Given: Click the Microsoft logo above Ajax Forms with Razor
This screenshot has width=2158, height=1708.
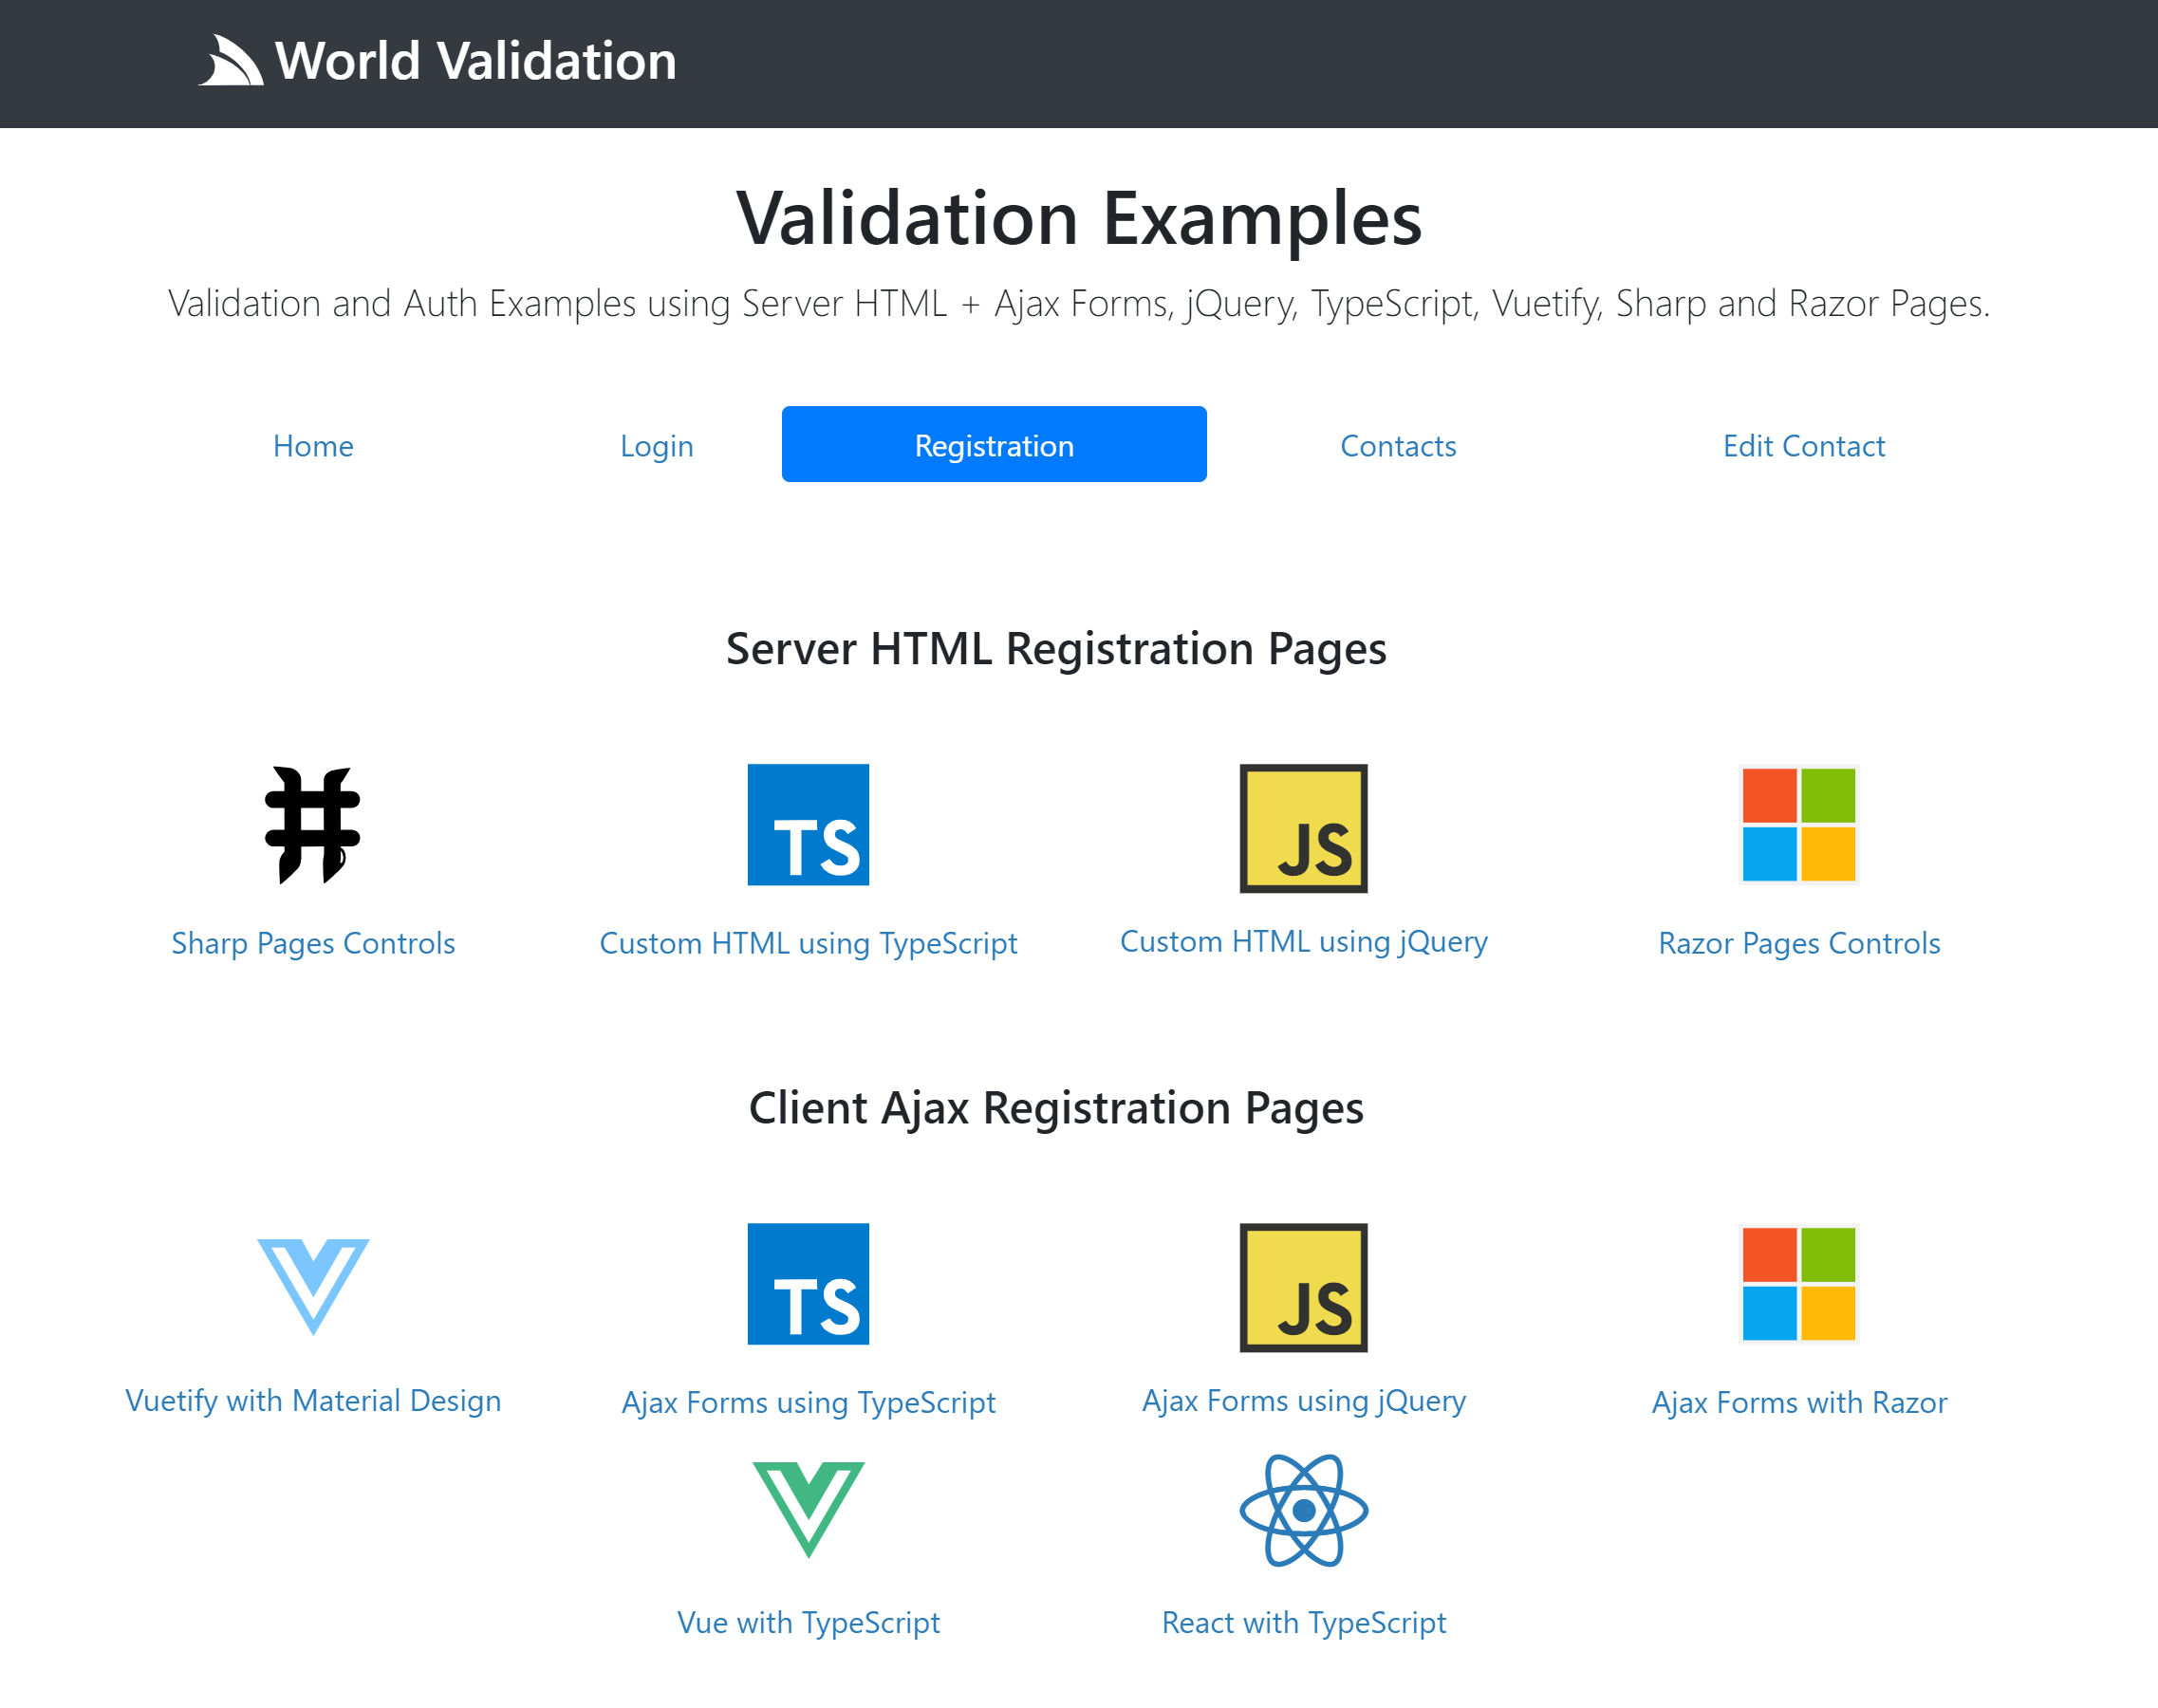Looking at the screenshot, I should (1798, 1283).
